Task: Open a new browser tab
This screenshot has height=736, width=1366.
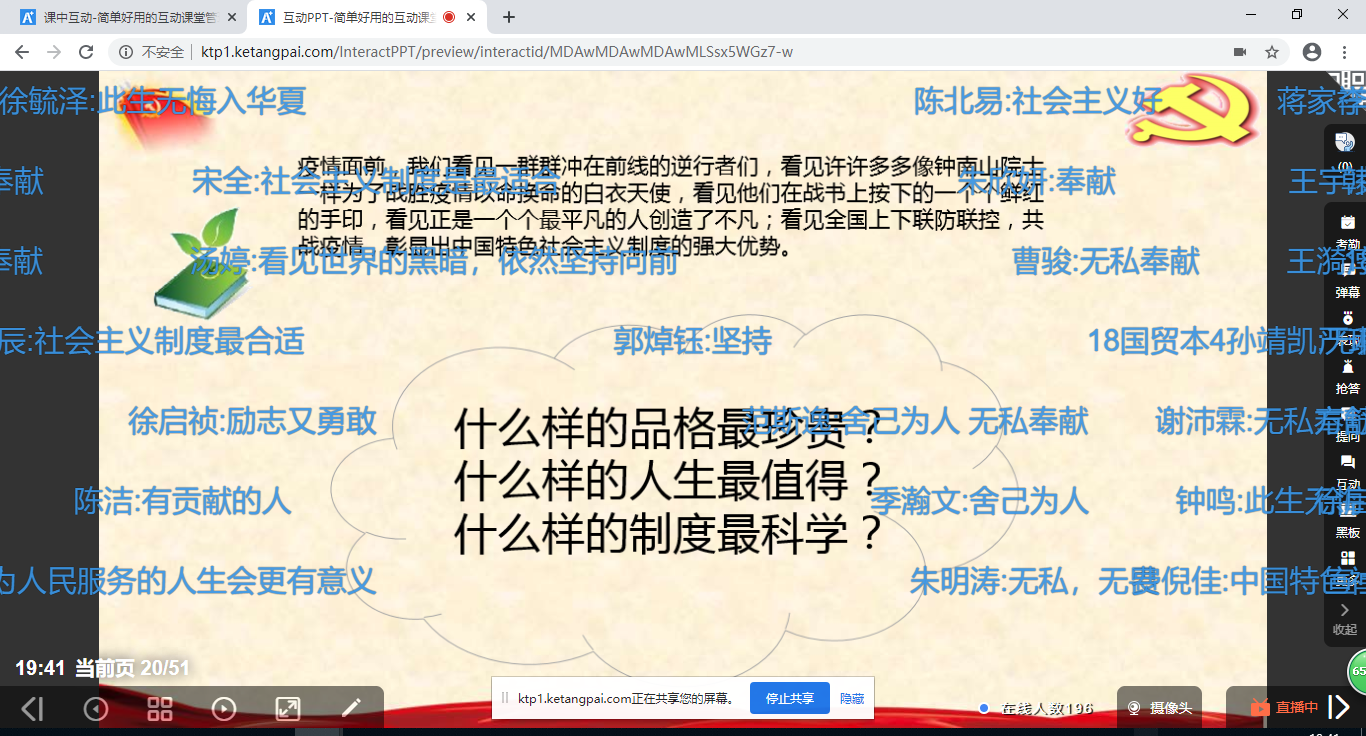Action: click(x=509, y=17)
